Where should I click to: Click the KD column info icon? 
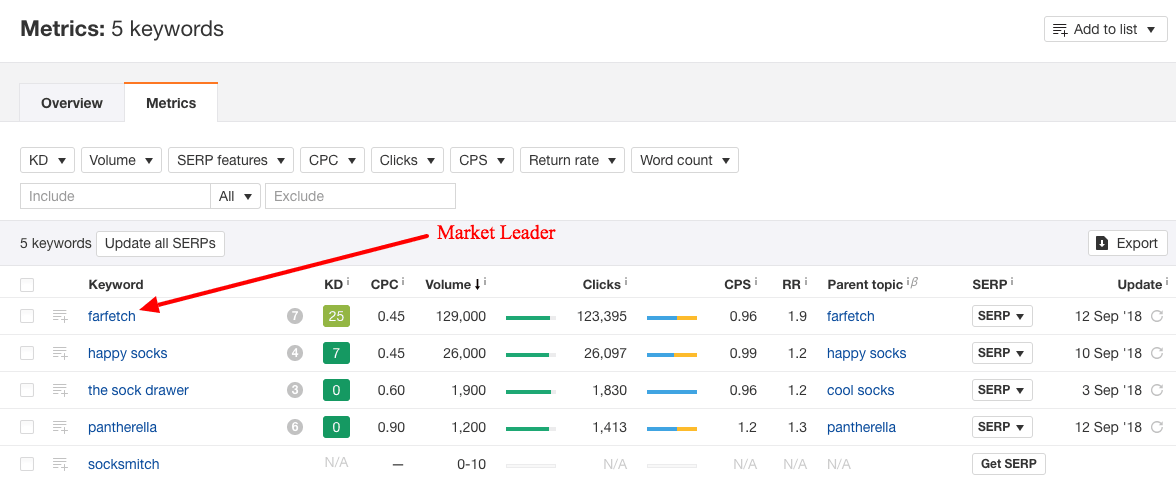(x=349, y=282)
